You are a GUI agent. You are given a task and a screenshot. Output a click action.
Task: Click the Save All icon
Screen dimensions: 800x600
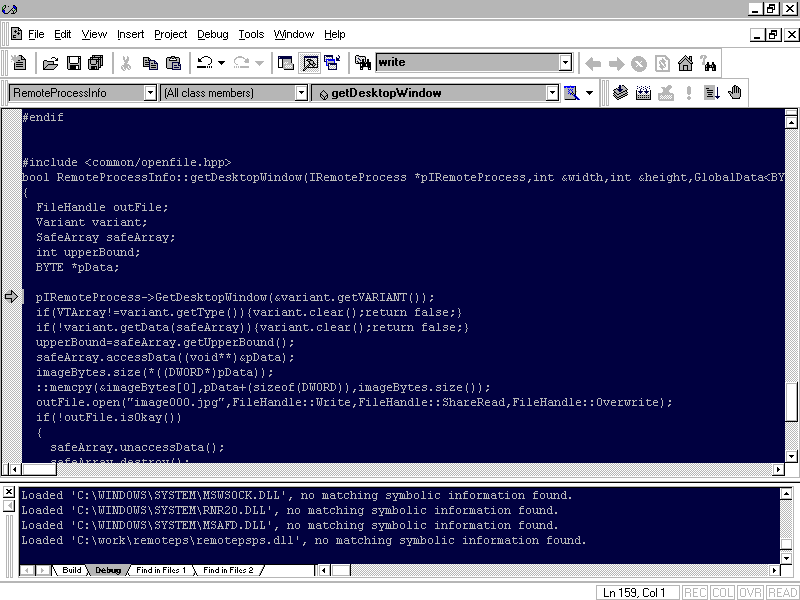click(x=95, y=63)
